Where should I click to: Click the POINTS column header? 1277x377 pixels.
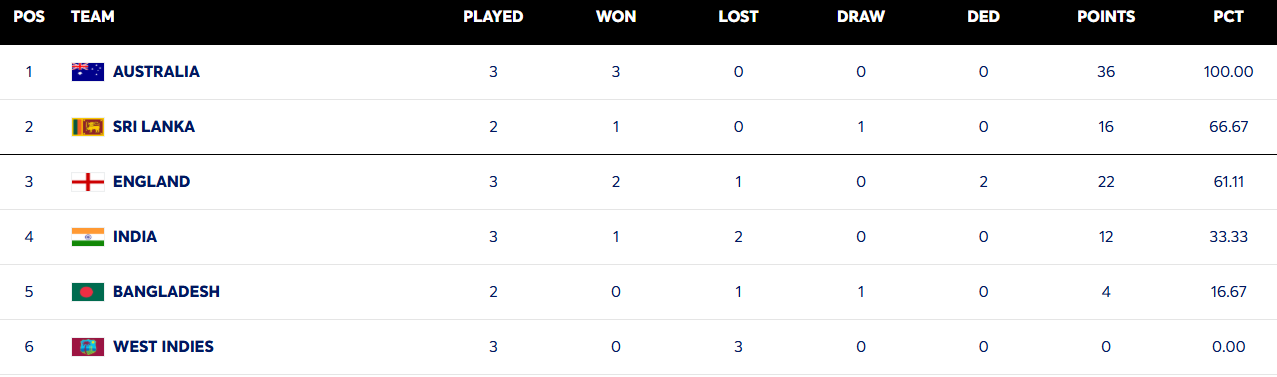tap(1106, 17)
